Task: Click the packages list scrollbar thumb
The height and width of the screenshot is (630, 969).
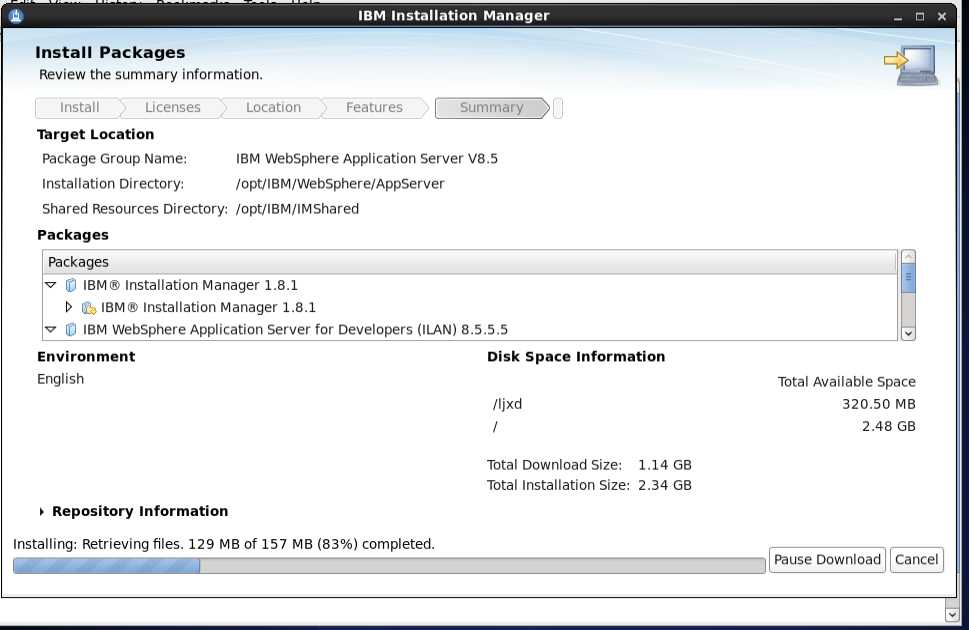Action: click(x=908, y=278)
